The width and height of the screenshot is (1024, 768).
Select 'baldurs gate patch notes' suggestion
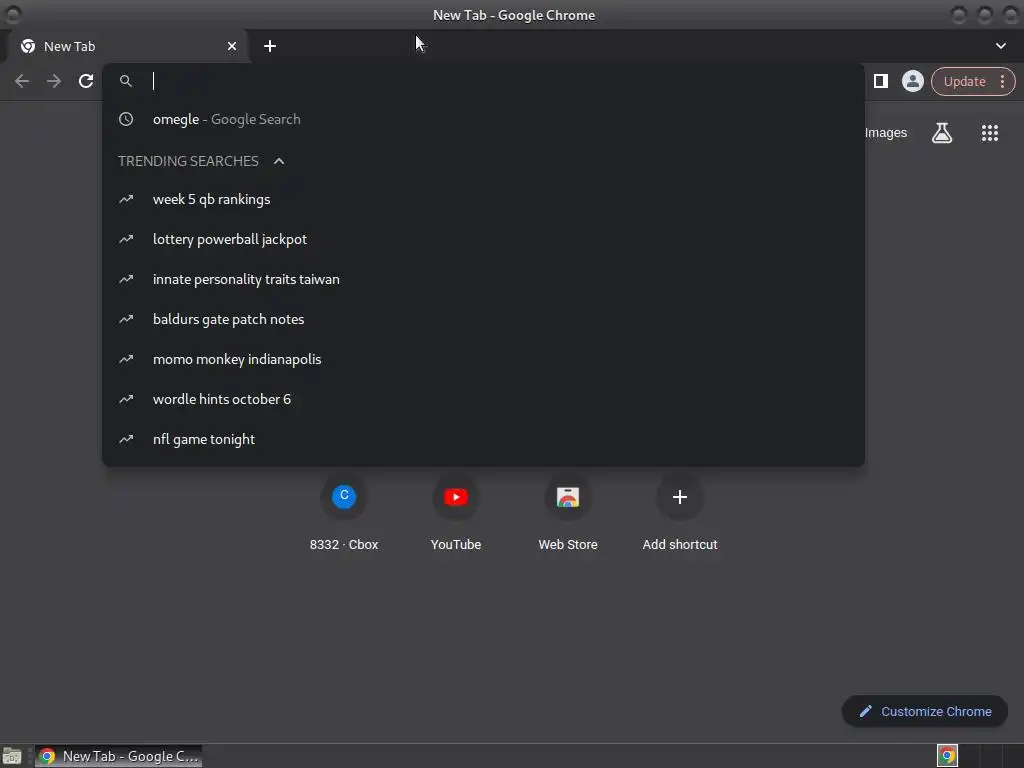click(x=483, y=319)
